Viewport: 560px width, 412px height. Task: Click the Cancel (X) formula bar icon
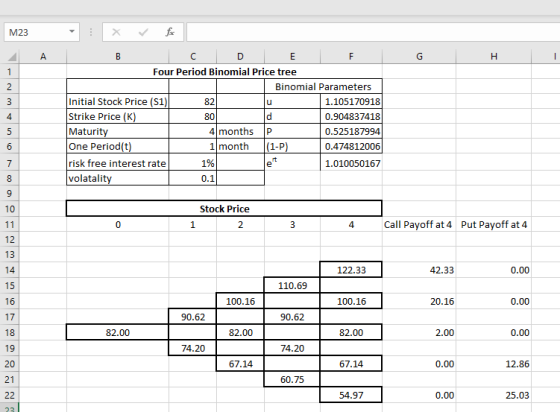tap(116, 32)
